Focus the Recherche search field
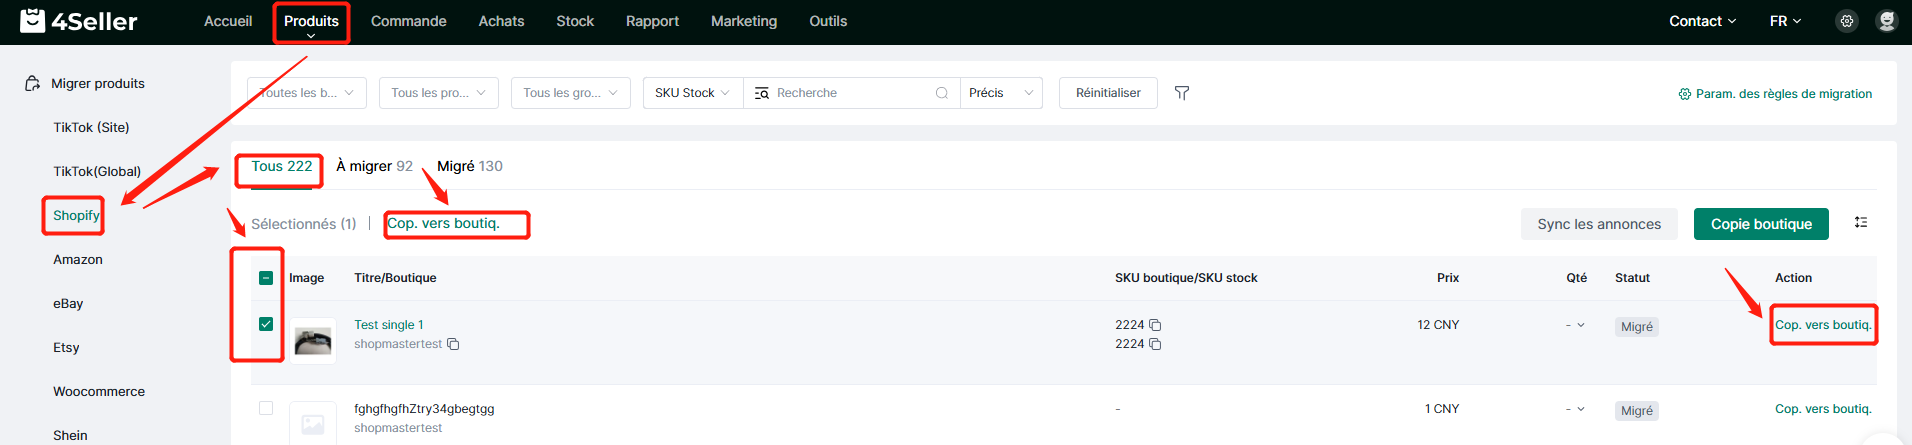The image size is (1912, 445). coord(853,93)
